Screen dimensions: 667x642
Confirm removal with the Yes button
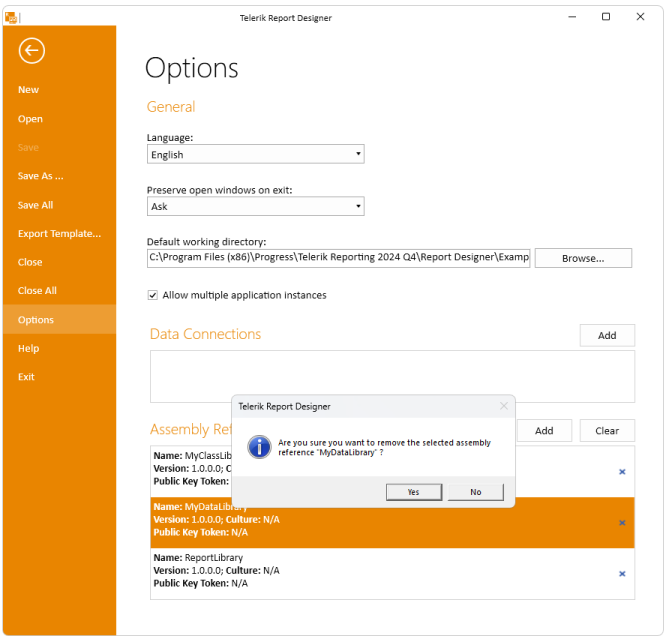(x=414, y=492)
